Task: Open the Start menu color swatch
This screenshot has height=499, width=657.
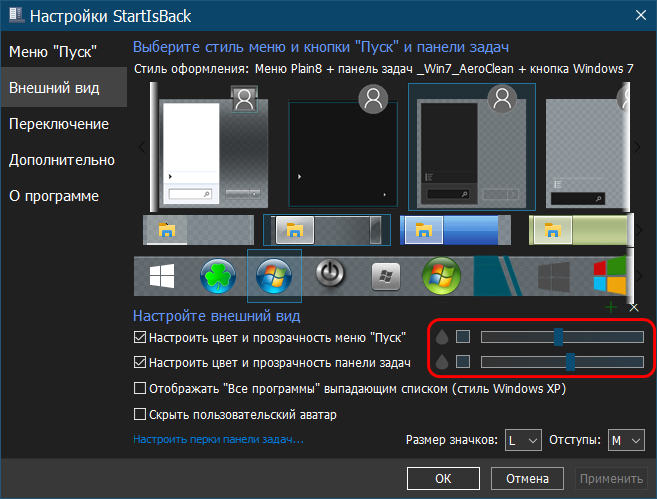Action: click(x=463, y=336)
